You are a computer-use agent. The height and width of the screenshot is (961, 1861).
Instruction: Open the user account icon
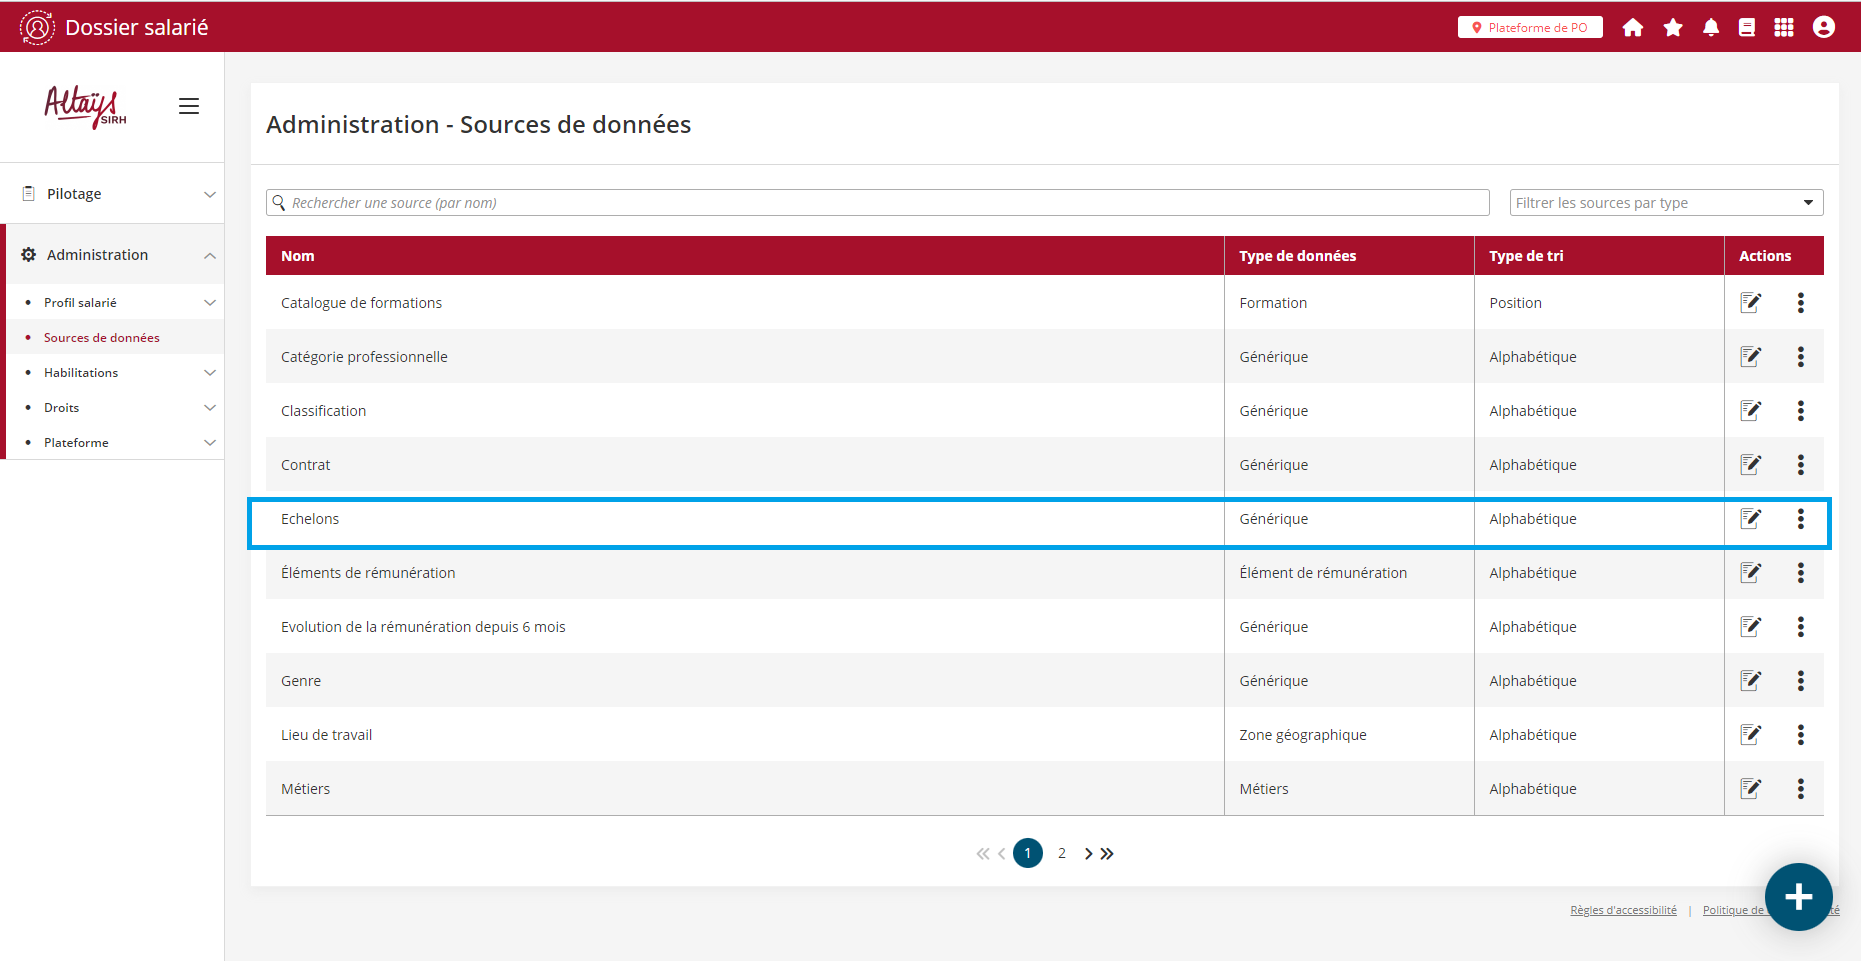coord(1823,28)
